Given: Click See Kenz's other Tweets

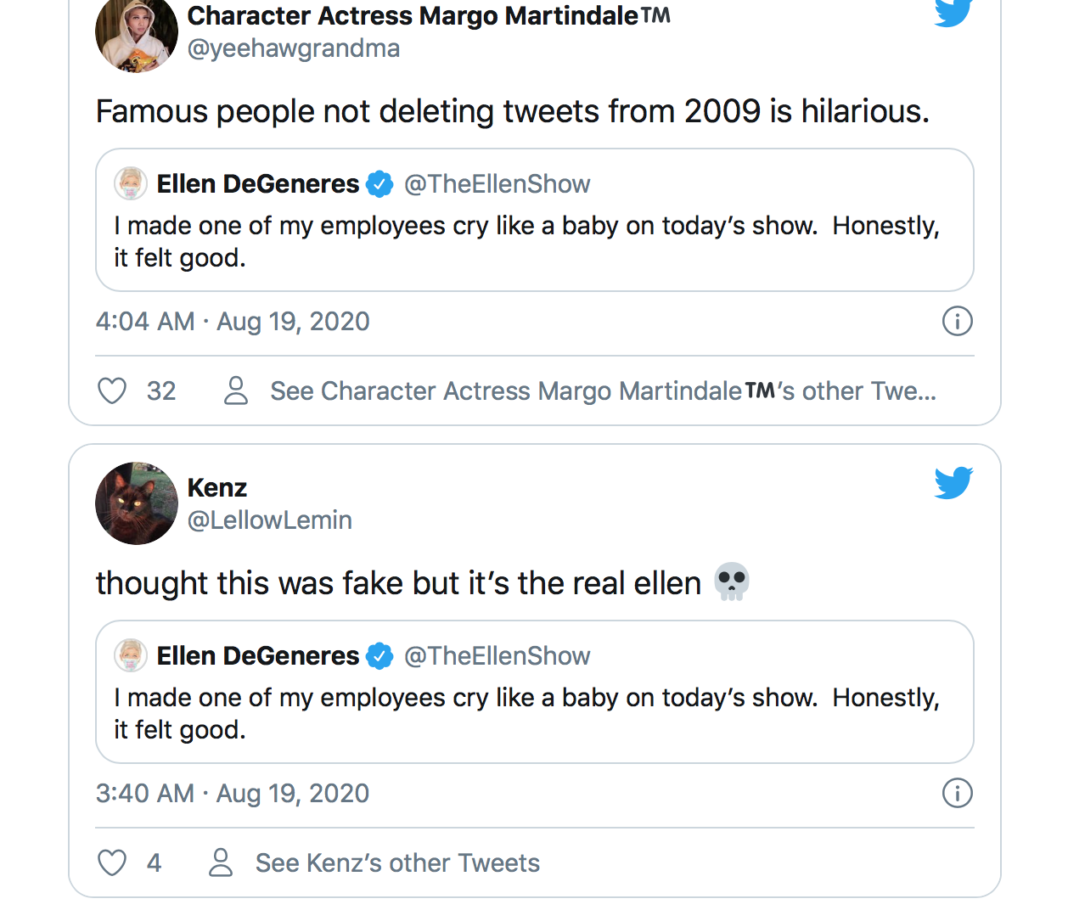Looking at the screenshot, I should 397,862.
